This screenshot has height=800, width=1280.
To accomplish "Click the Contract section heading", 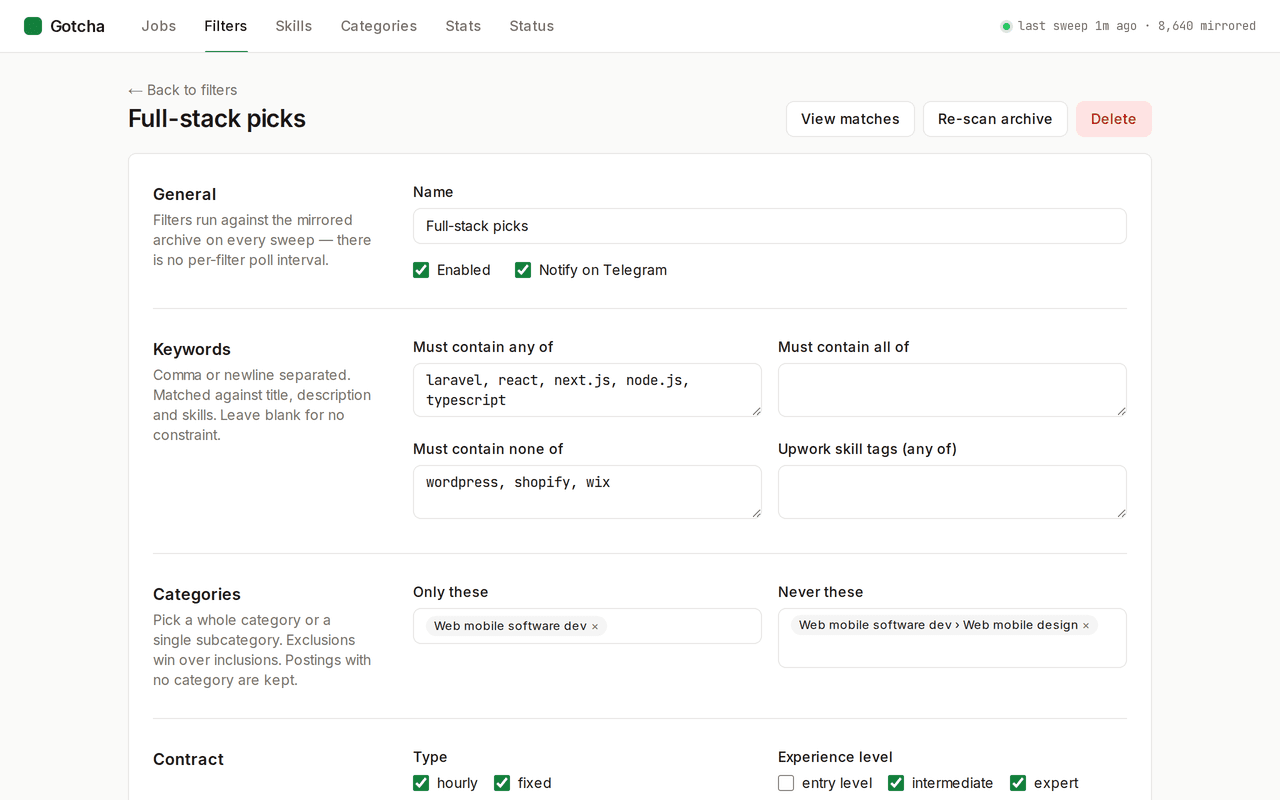I will point(188,759).
